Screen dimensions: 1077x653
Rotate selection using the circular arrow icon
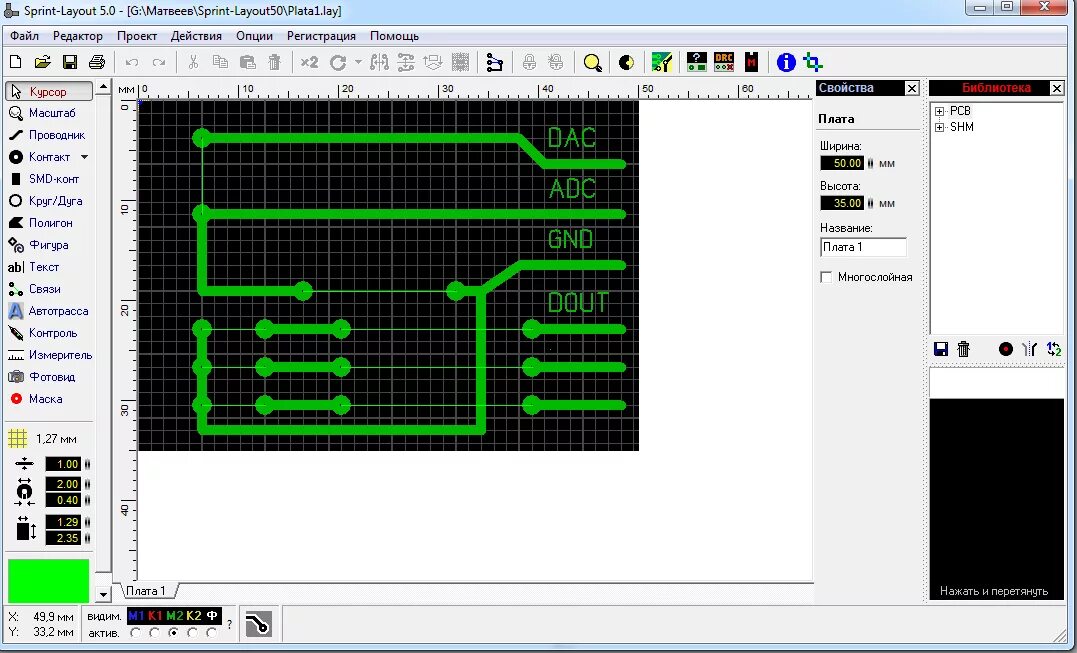click(338, 62)
